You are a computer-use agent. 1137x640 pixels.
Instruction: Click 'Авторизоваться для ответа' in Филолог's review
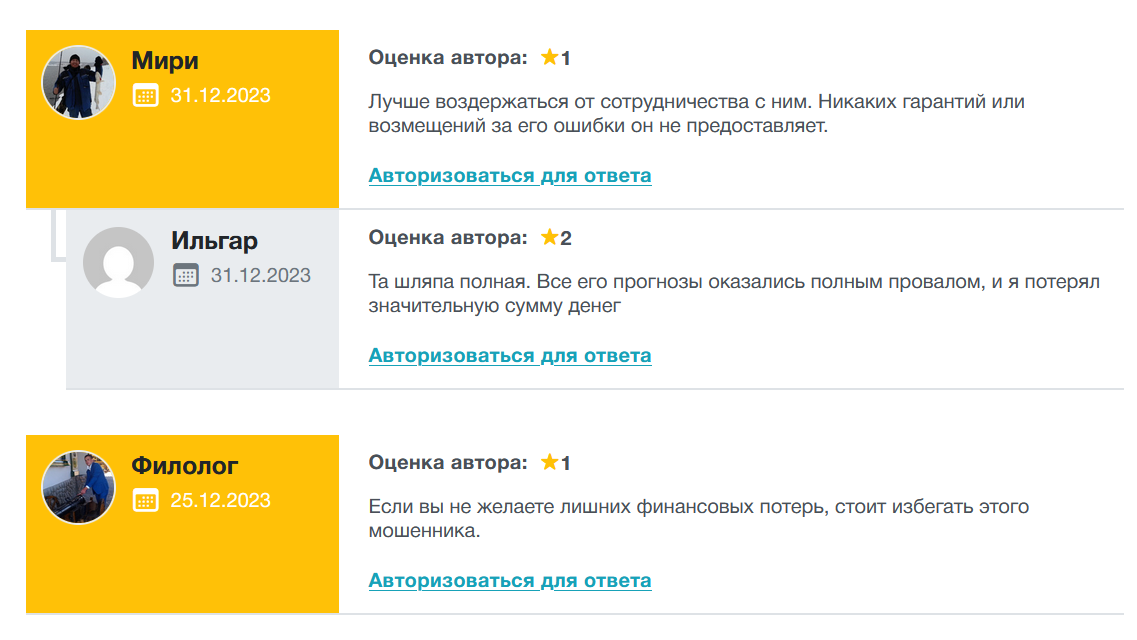510,579
